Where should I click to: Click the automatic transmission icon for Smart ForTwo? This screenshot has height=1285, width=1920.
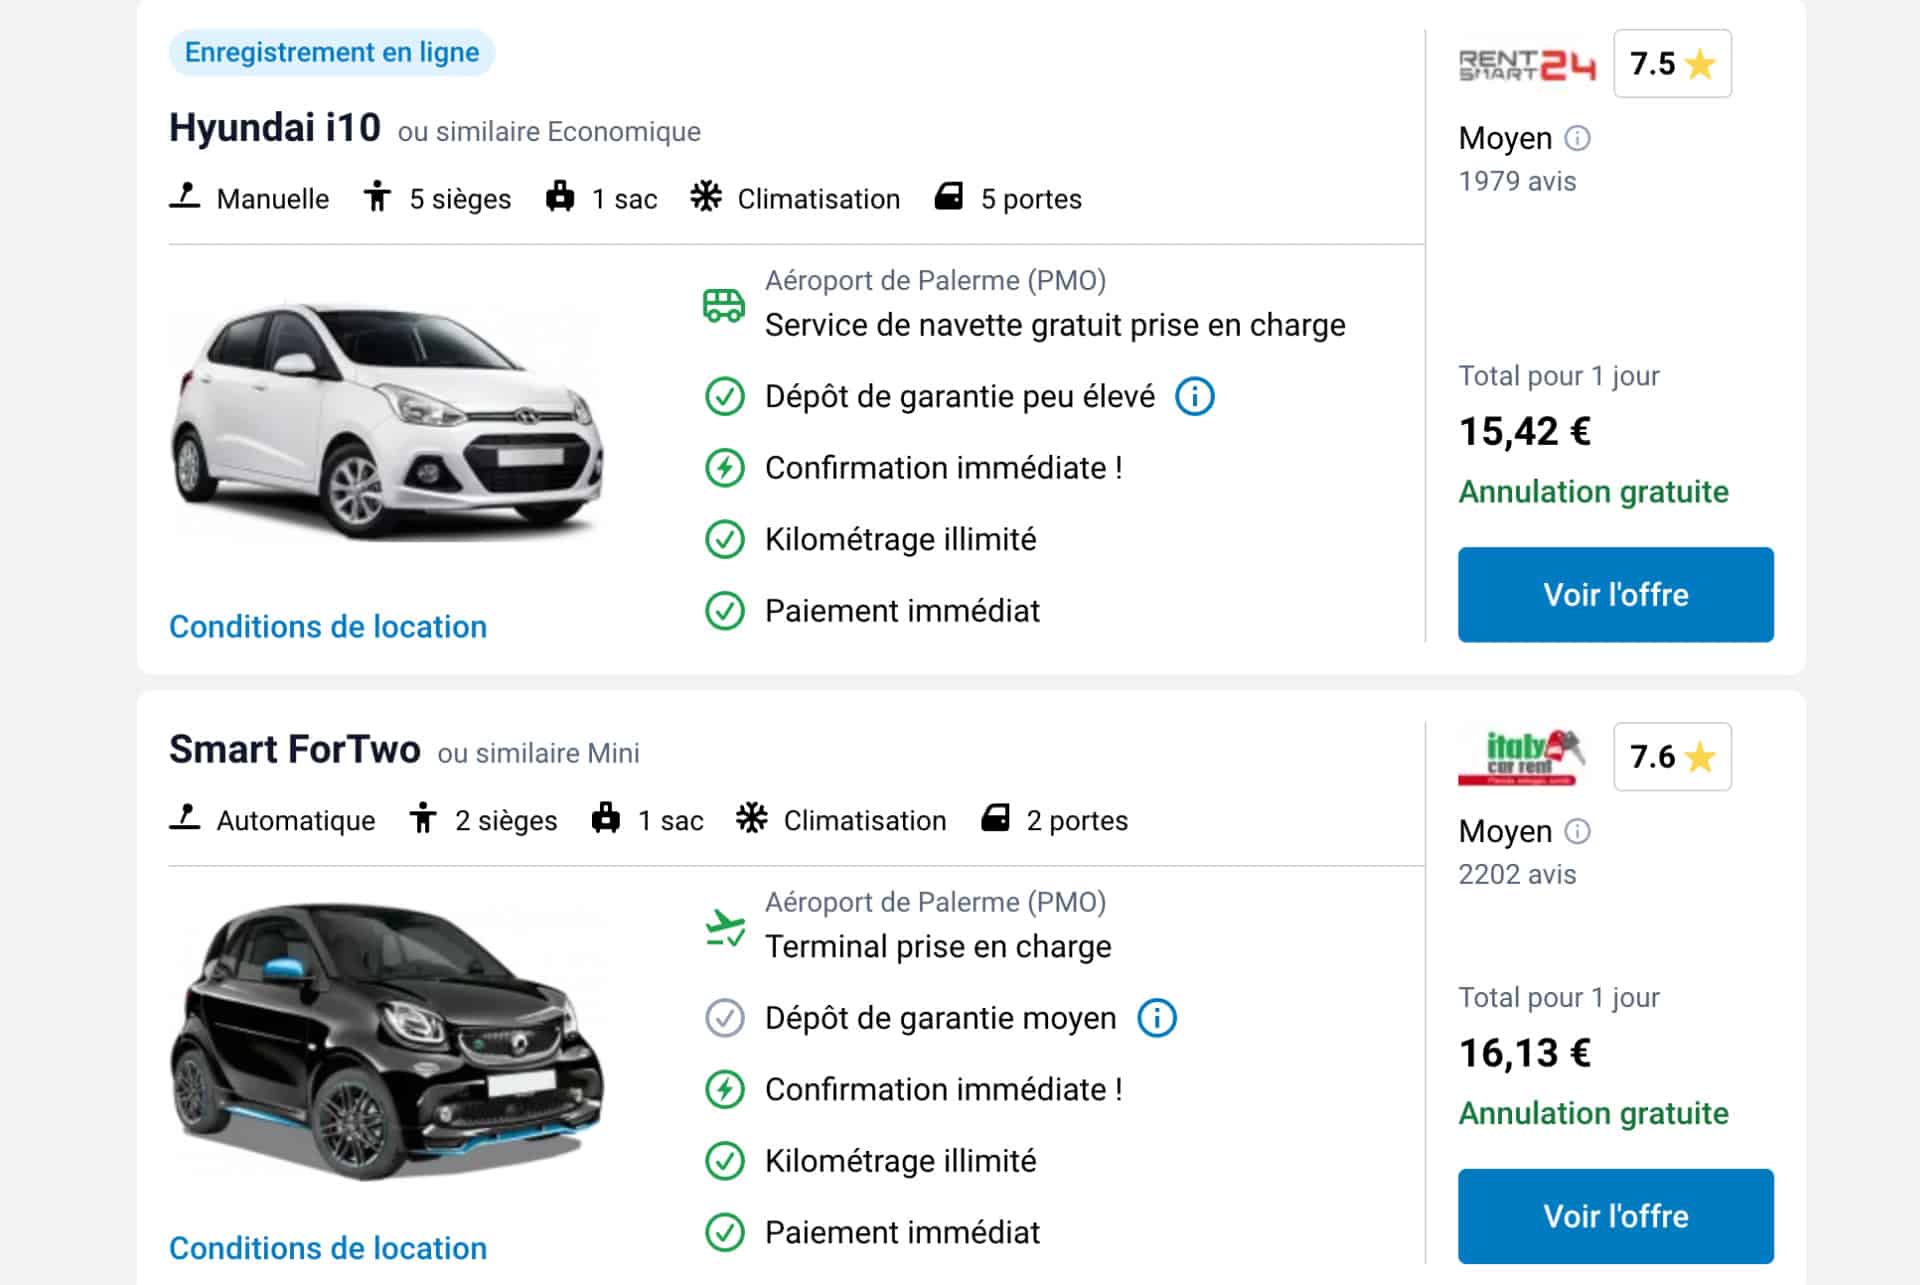[185, 819]
